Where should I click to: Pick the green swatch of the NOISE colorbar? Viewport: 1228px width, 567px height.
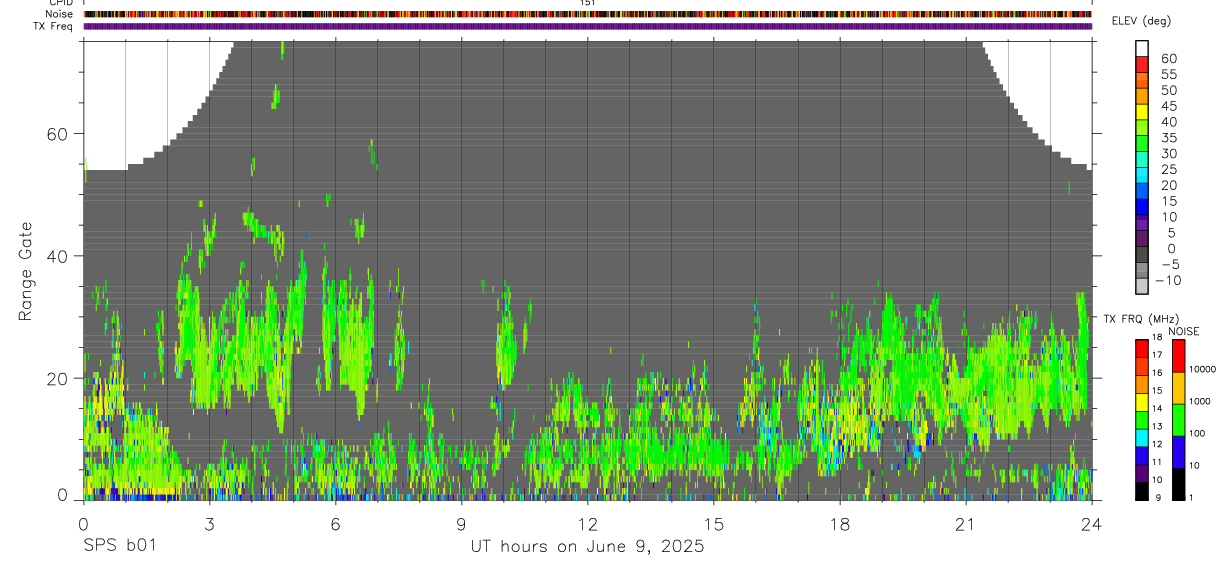1177,419
